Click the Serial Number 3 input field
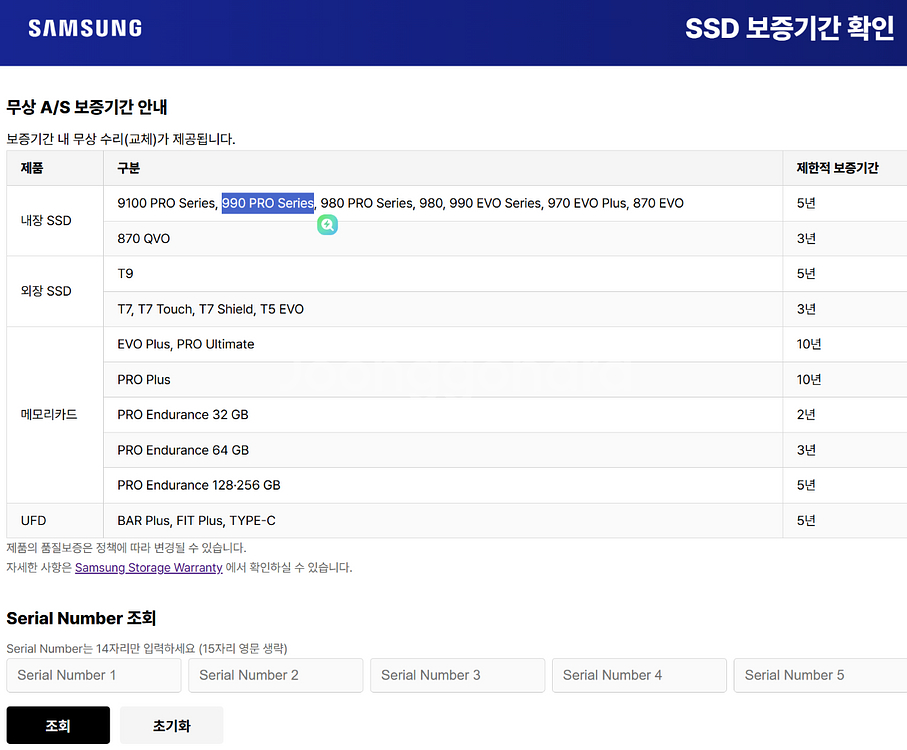 pos(457,675)
